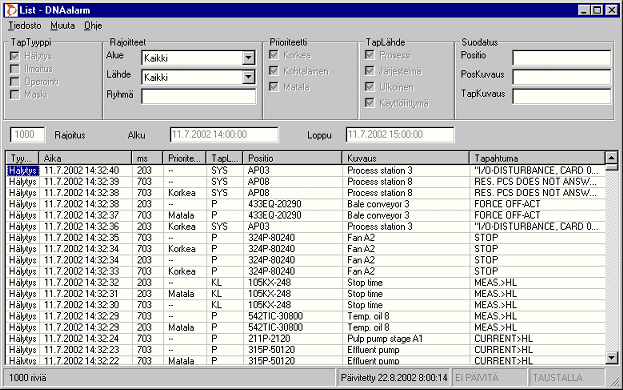623x390 pixels.
Task: Close the DNAalarm window
Action: 611,10
